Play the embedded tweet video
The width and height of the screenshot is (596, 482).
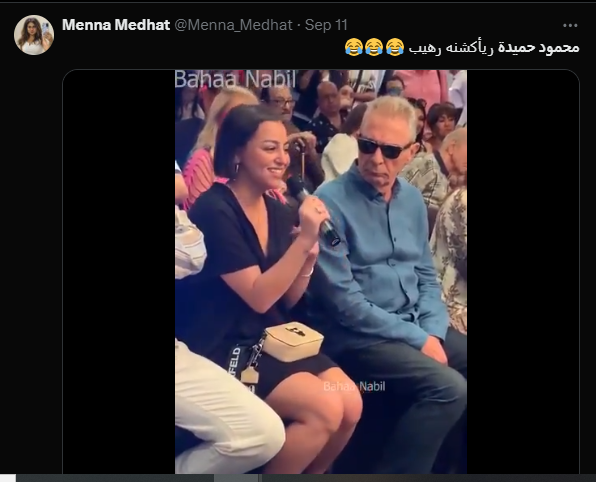click(x=321, y=271)
